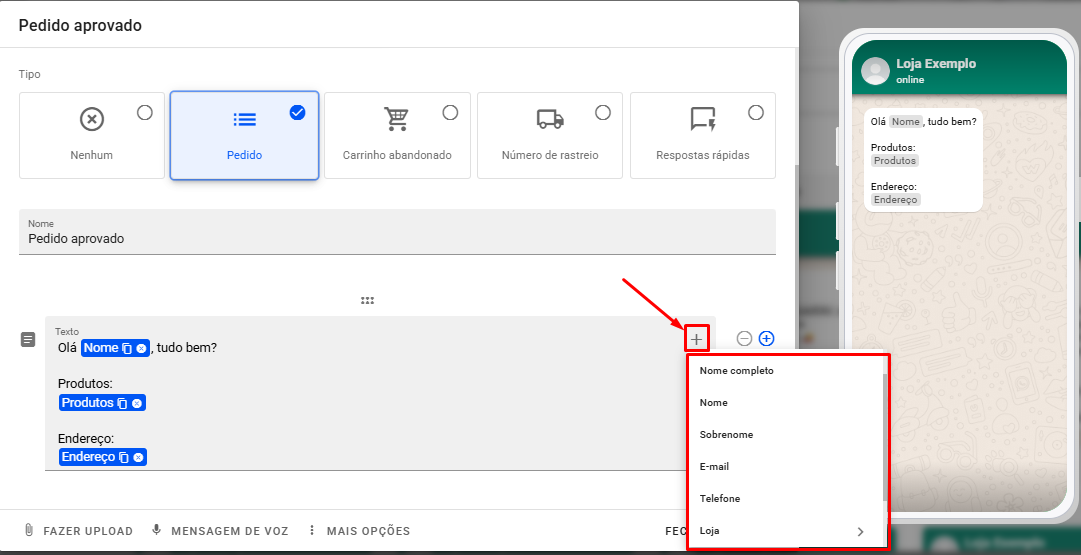The height and width of the screenshot is (555, 1081).
Task: Remove the Endereço variable chip
Action: click(139, 457)
